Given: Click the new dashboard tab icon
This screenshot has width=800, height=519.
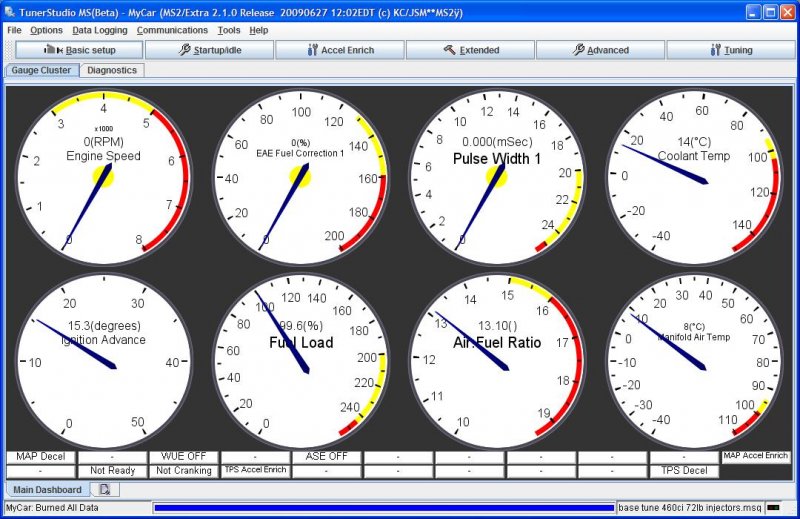Looking at the screenshot, I should point(104,489).
